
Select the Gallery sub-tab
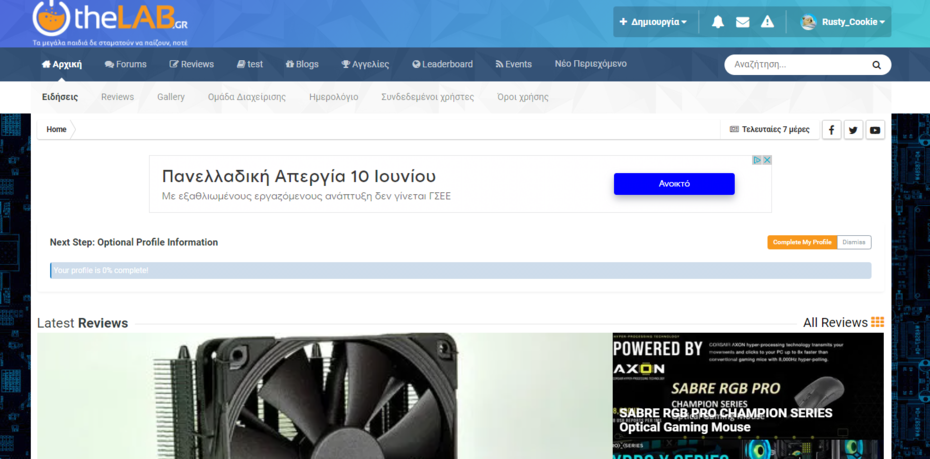(171, 97)
